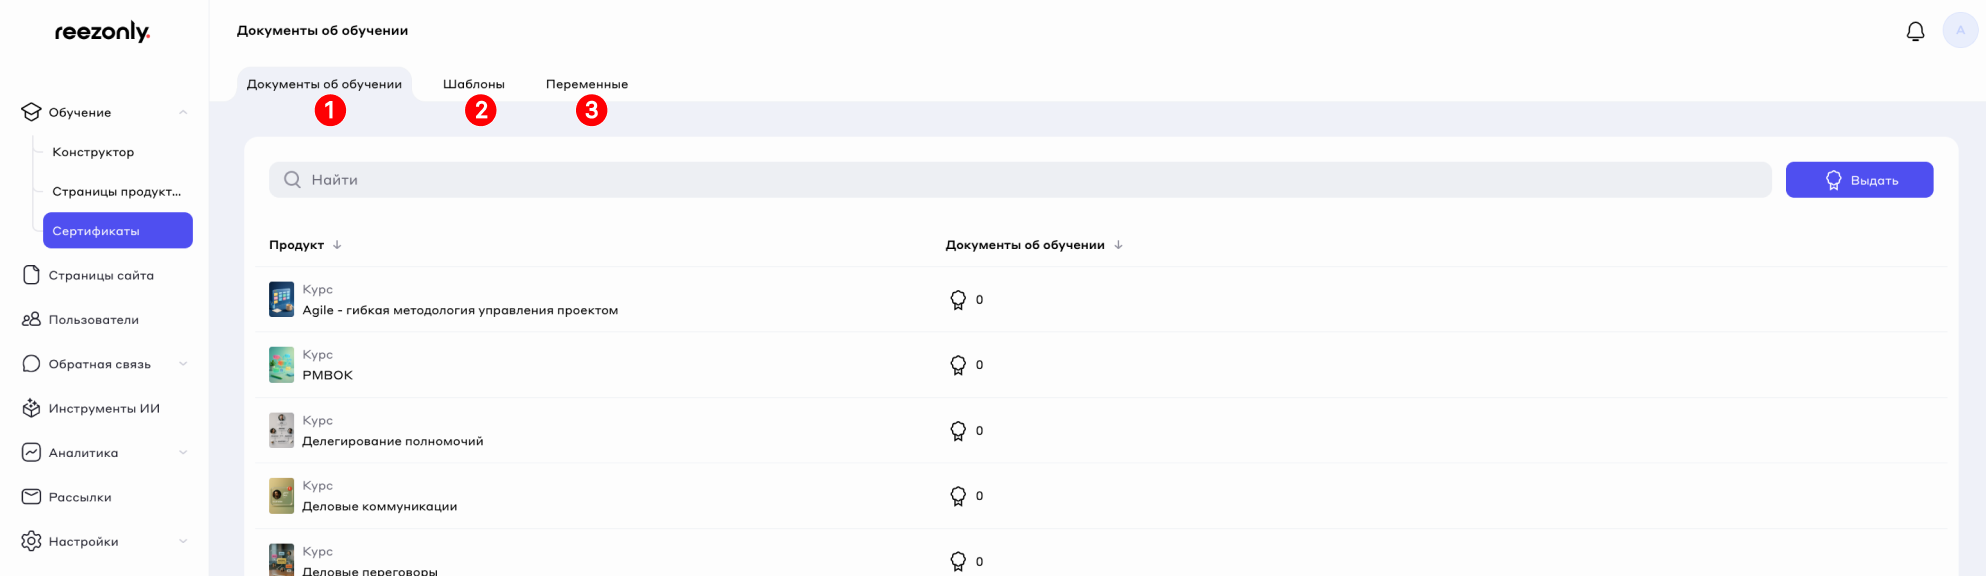
Task: Click the Страницы сайта sidebar icon
Action: 32,275
